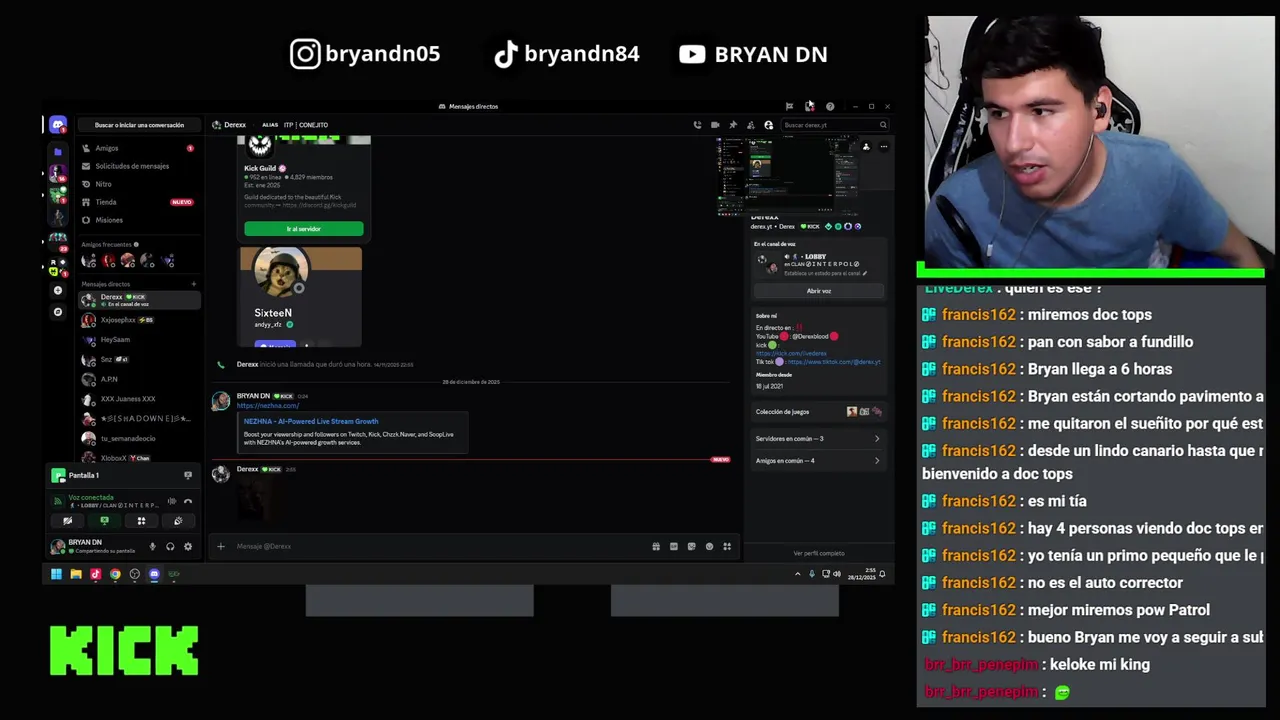
Task: Click the Pantalla 1 stream options icon
Action: click(187, 475)
